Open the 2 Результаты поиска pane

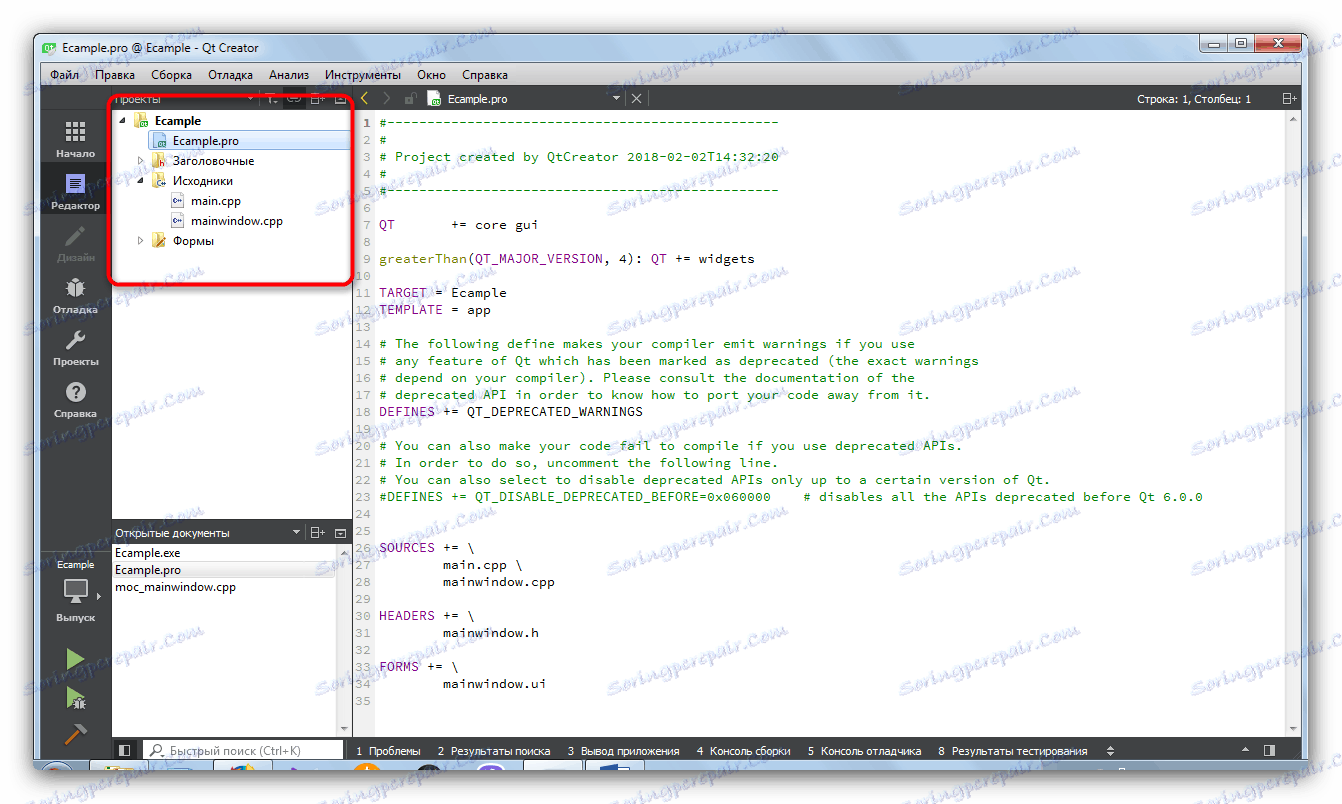click(494, 751)
